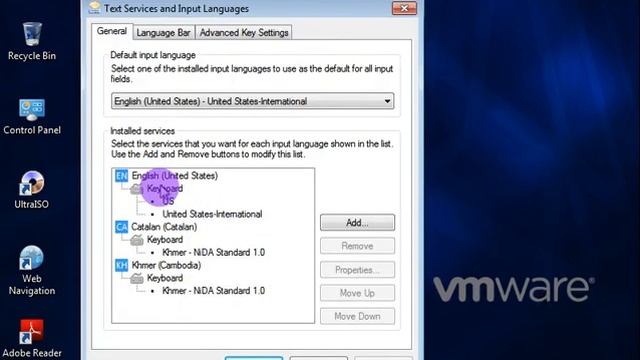
Task: Select the Keyboard node under English
Action: point(165,189)
